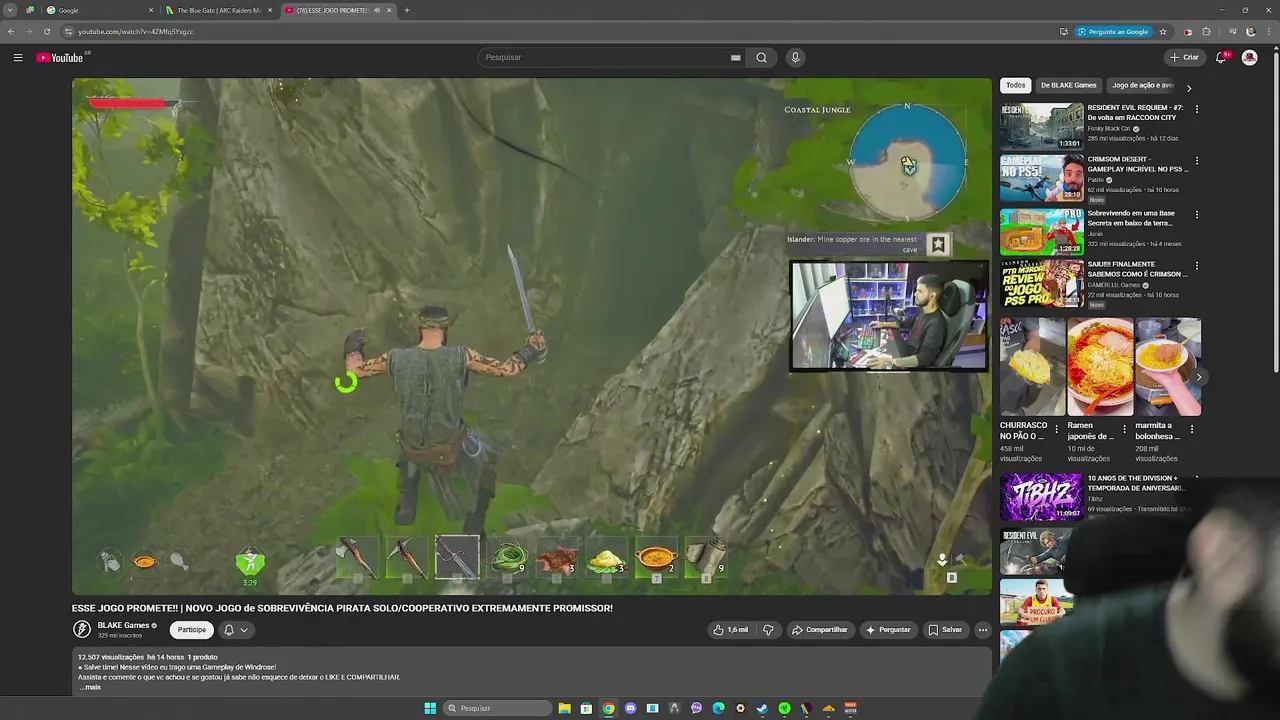Open the YouTube guide hamburger menu
Screen dimensions: 1280x720
tap(18, 57)
